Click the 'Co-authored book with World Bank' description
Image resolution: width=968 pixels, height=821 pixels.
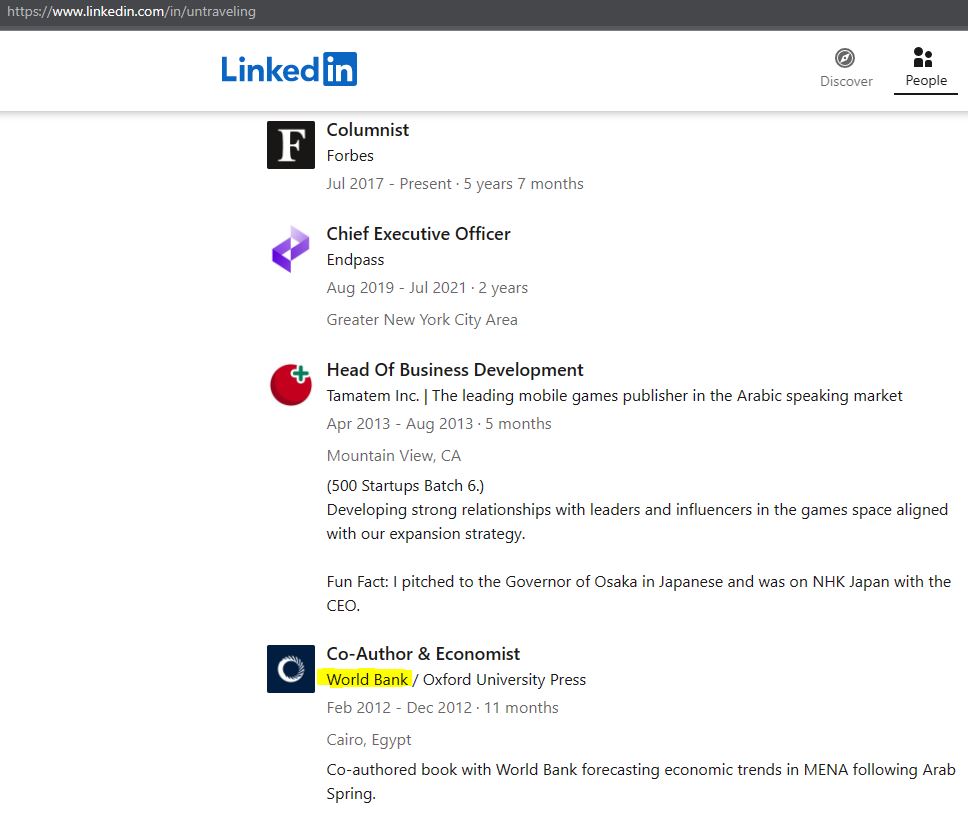pyautogui.click(x=641, y=781)
